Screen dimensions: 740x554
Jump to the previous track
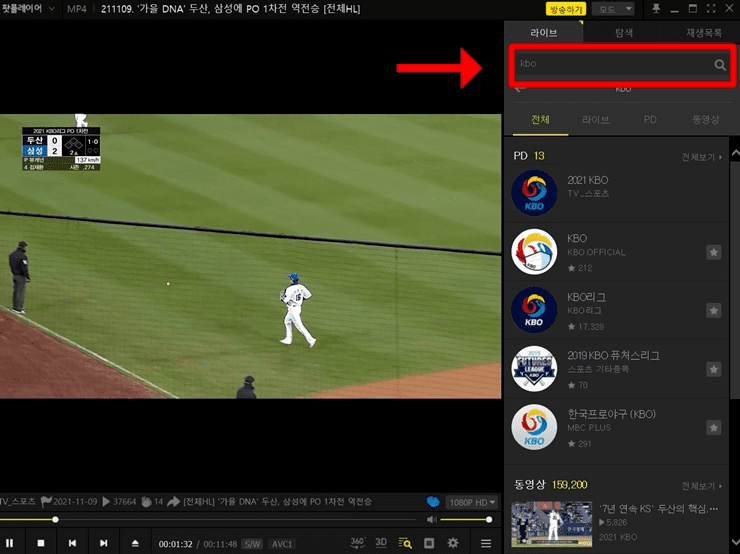(x=72, y=543)
